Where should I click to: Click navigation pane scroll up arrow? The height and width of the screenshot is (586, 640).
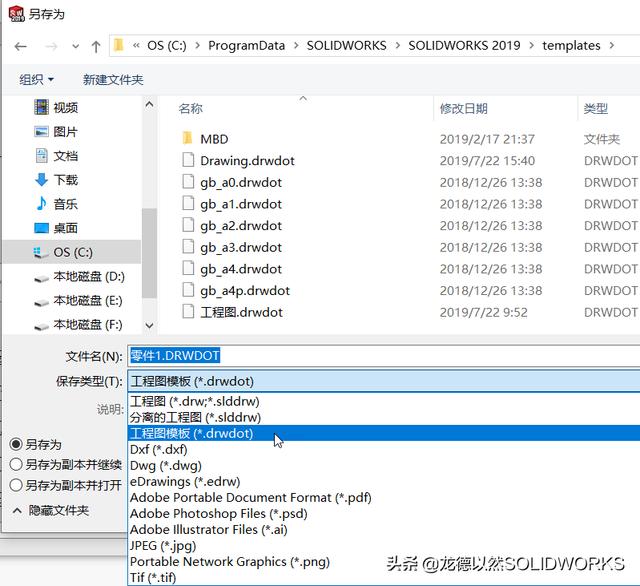tap(149, 105)
